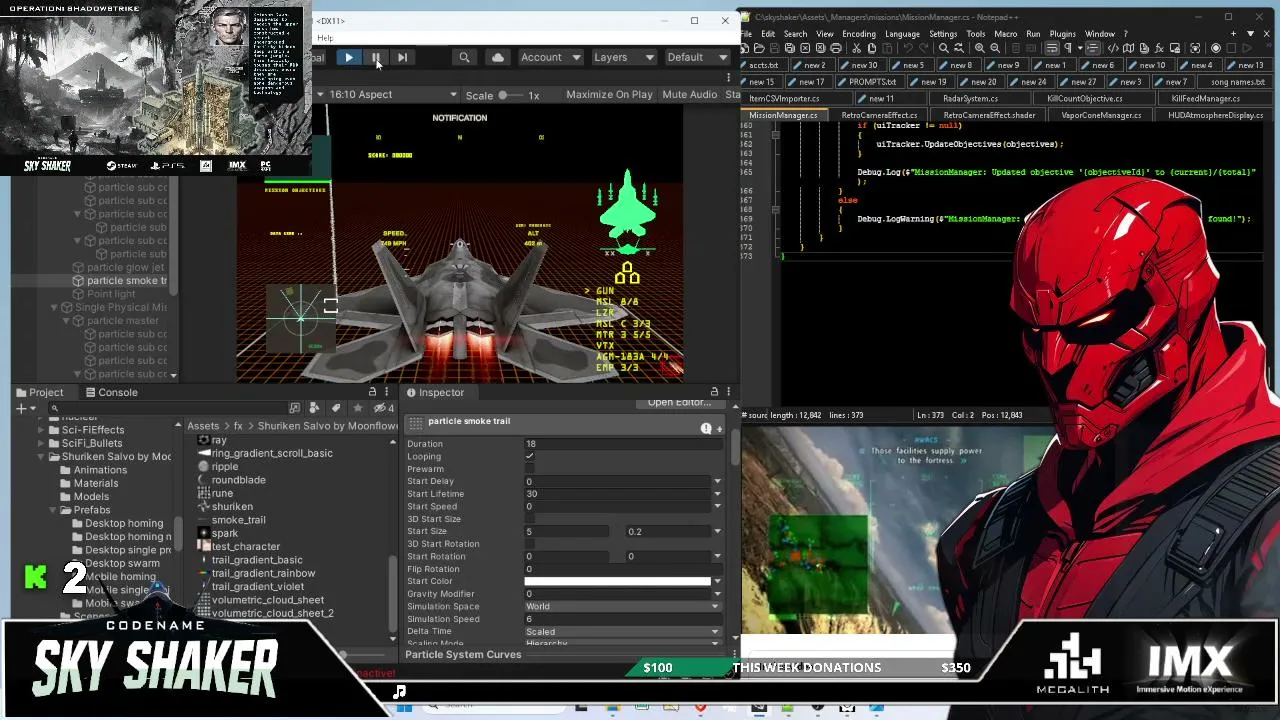Toggle the Prewarm checkbox
Screen dimensions: 1280x720
[529, 469]
